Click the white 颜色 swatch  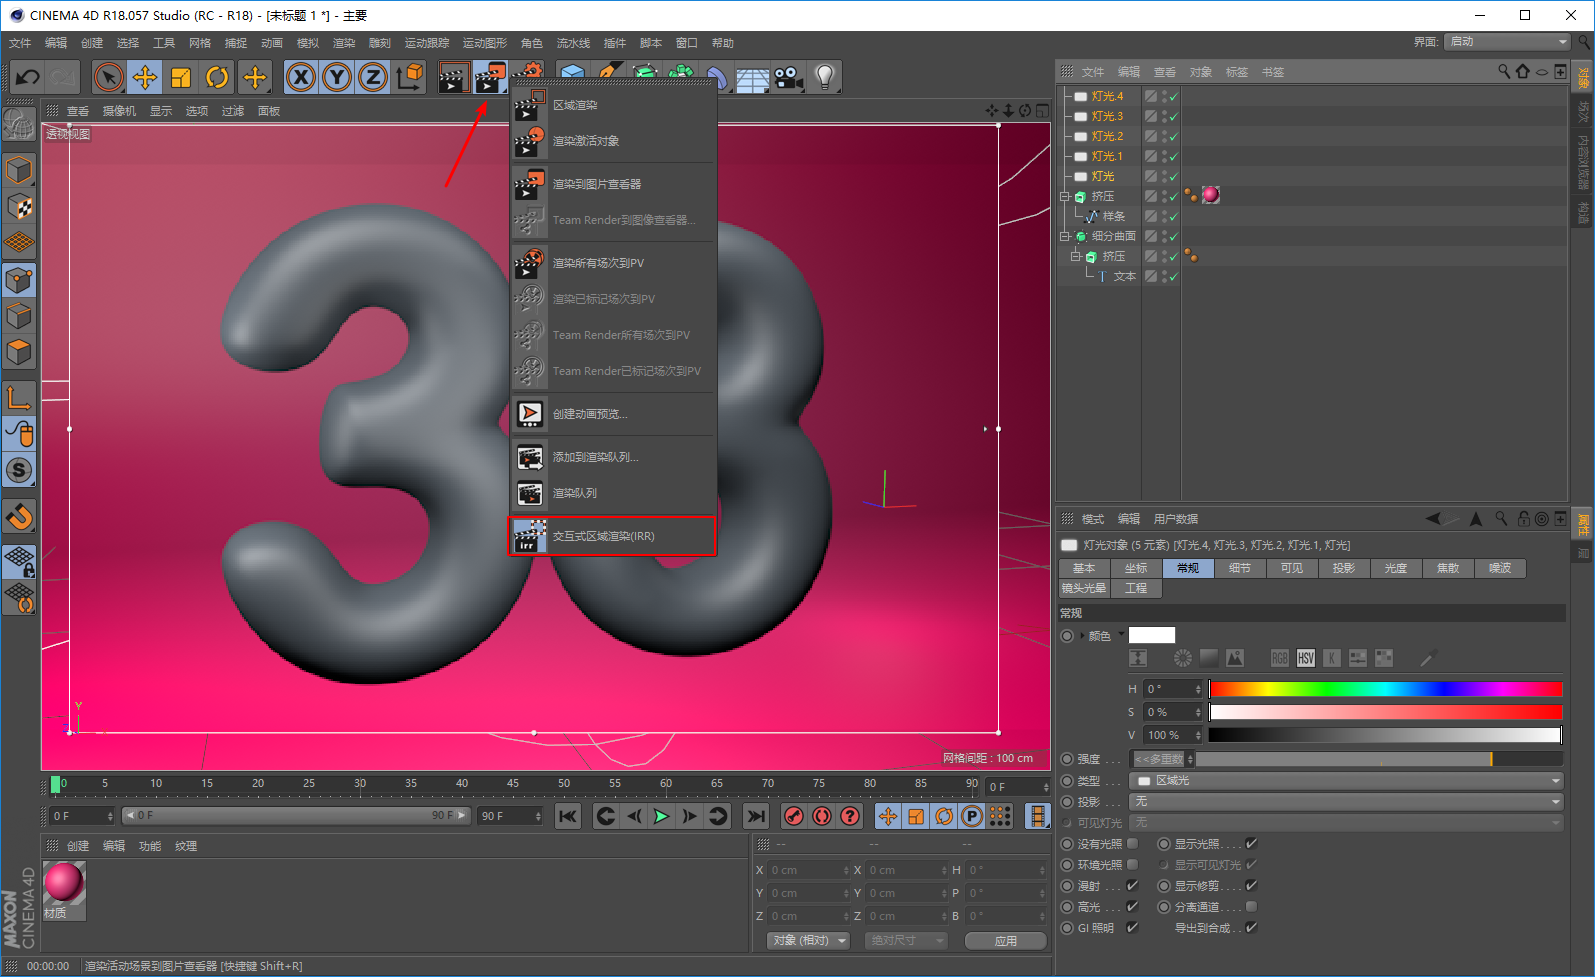point(1152,635)
